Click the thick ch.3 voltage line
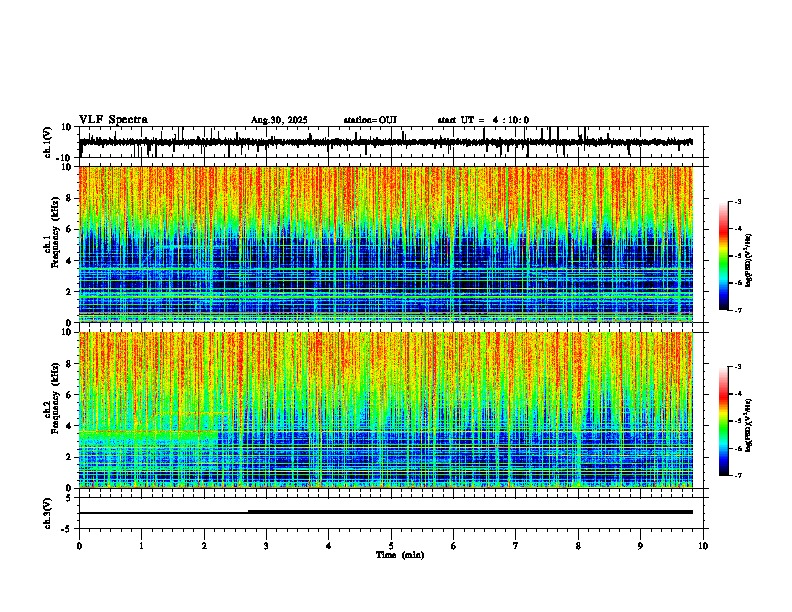Viewport: 792px width, 612px height. pos(470,512)
